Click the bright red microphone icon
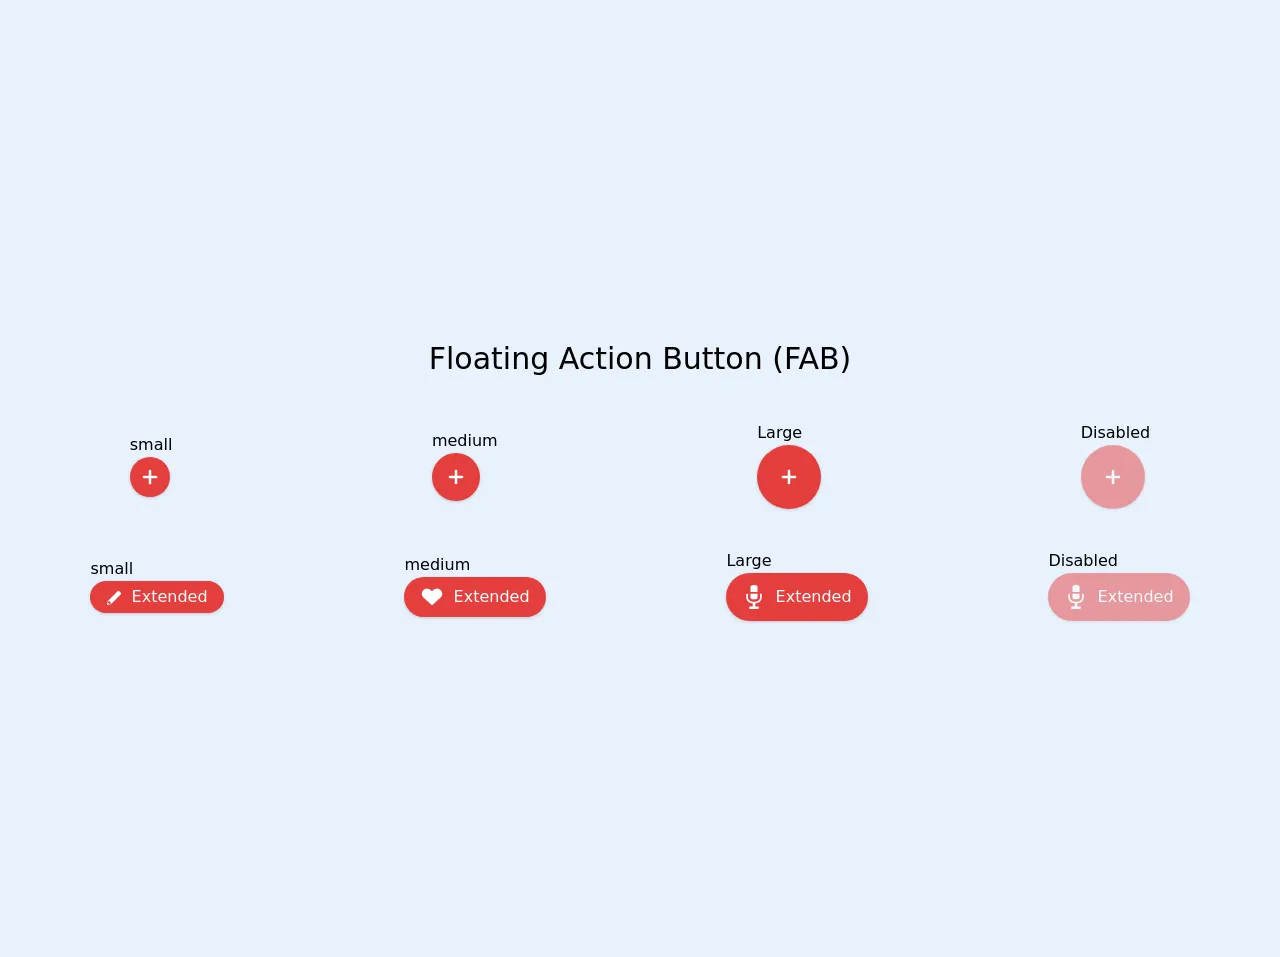Viewport: 1280px width, 957px height. click(754, 597)
